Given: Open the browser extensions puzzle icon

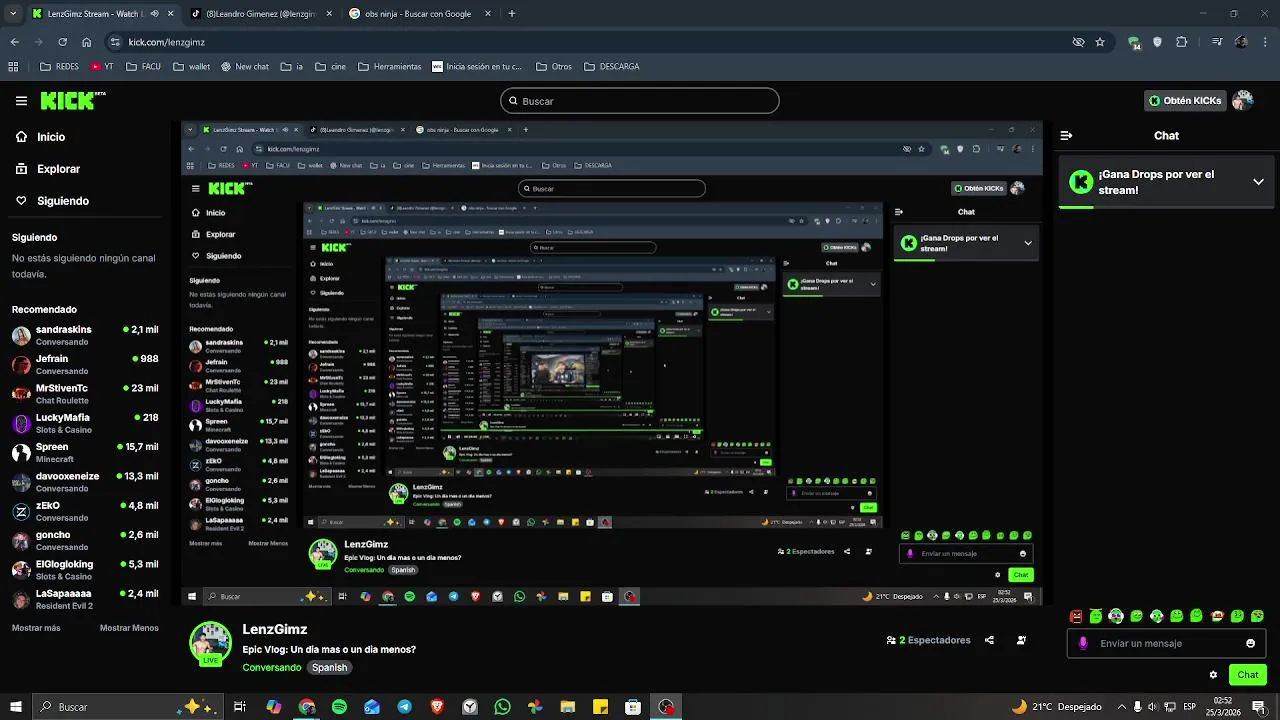Looking at the screenshot, I should click(x=1182, y=42).
